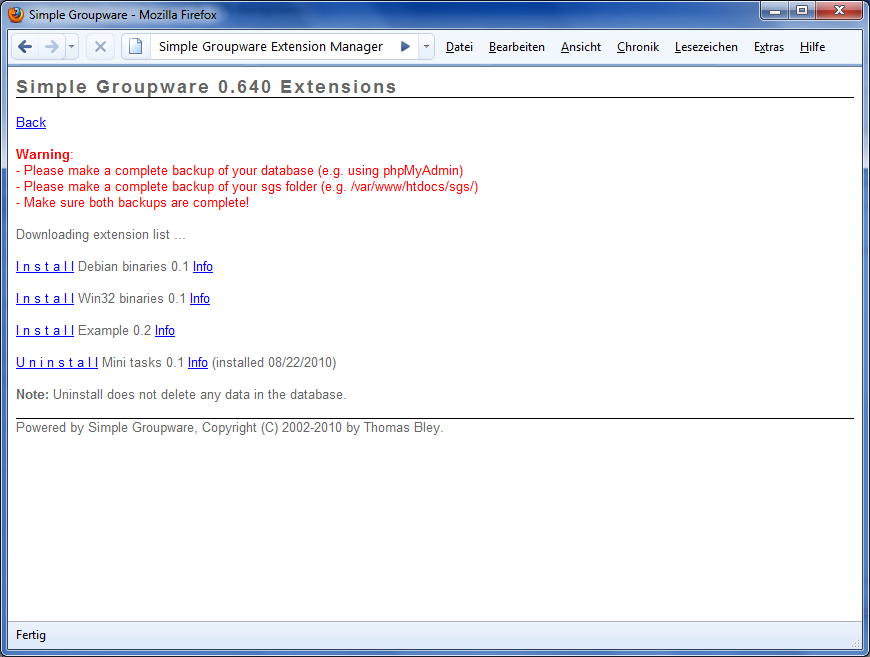
Task: Click the red 'Warning' label
Action: click(x=43, y=154)
